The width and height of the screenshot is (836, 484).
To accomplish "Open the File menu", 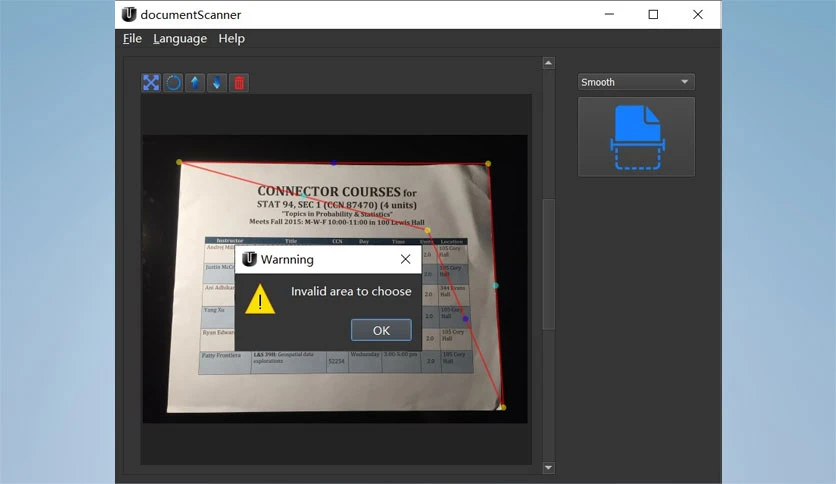I will 132,38.
